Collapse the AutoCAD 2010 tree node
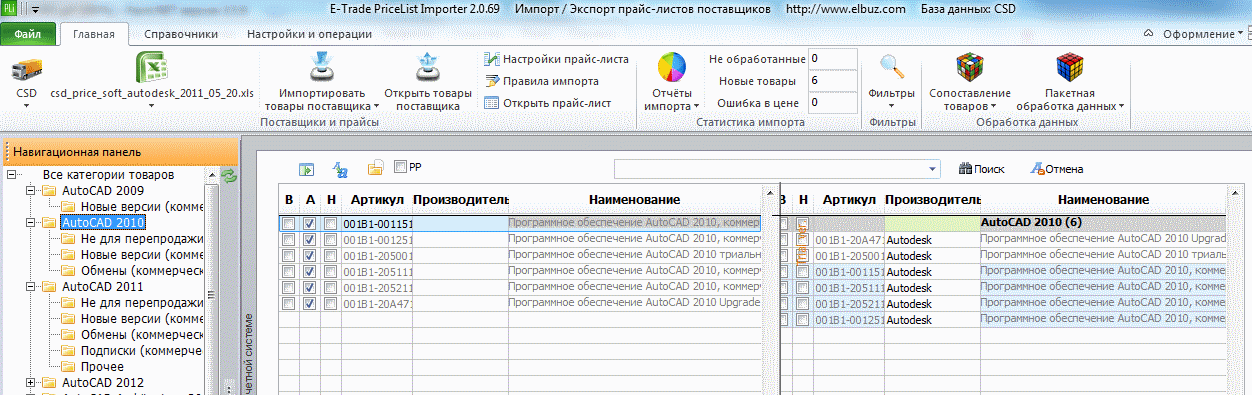This screenshot has width=1252, height=395. pos(31,222)
